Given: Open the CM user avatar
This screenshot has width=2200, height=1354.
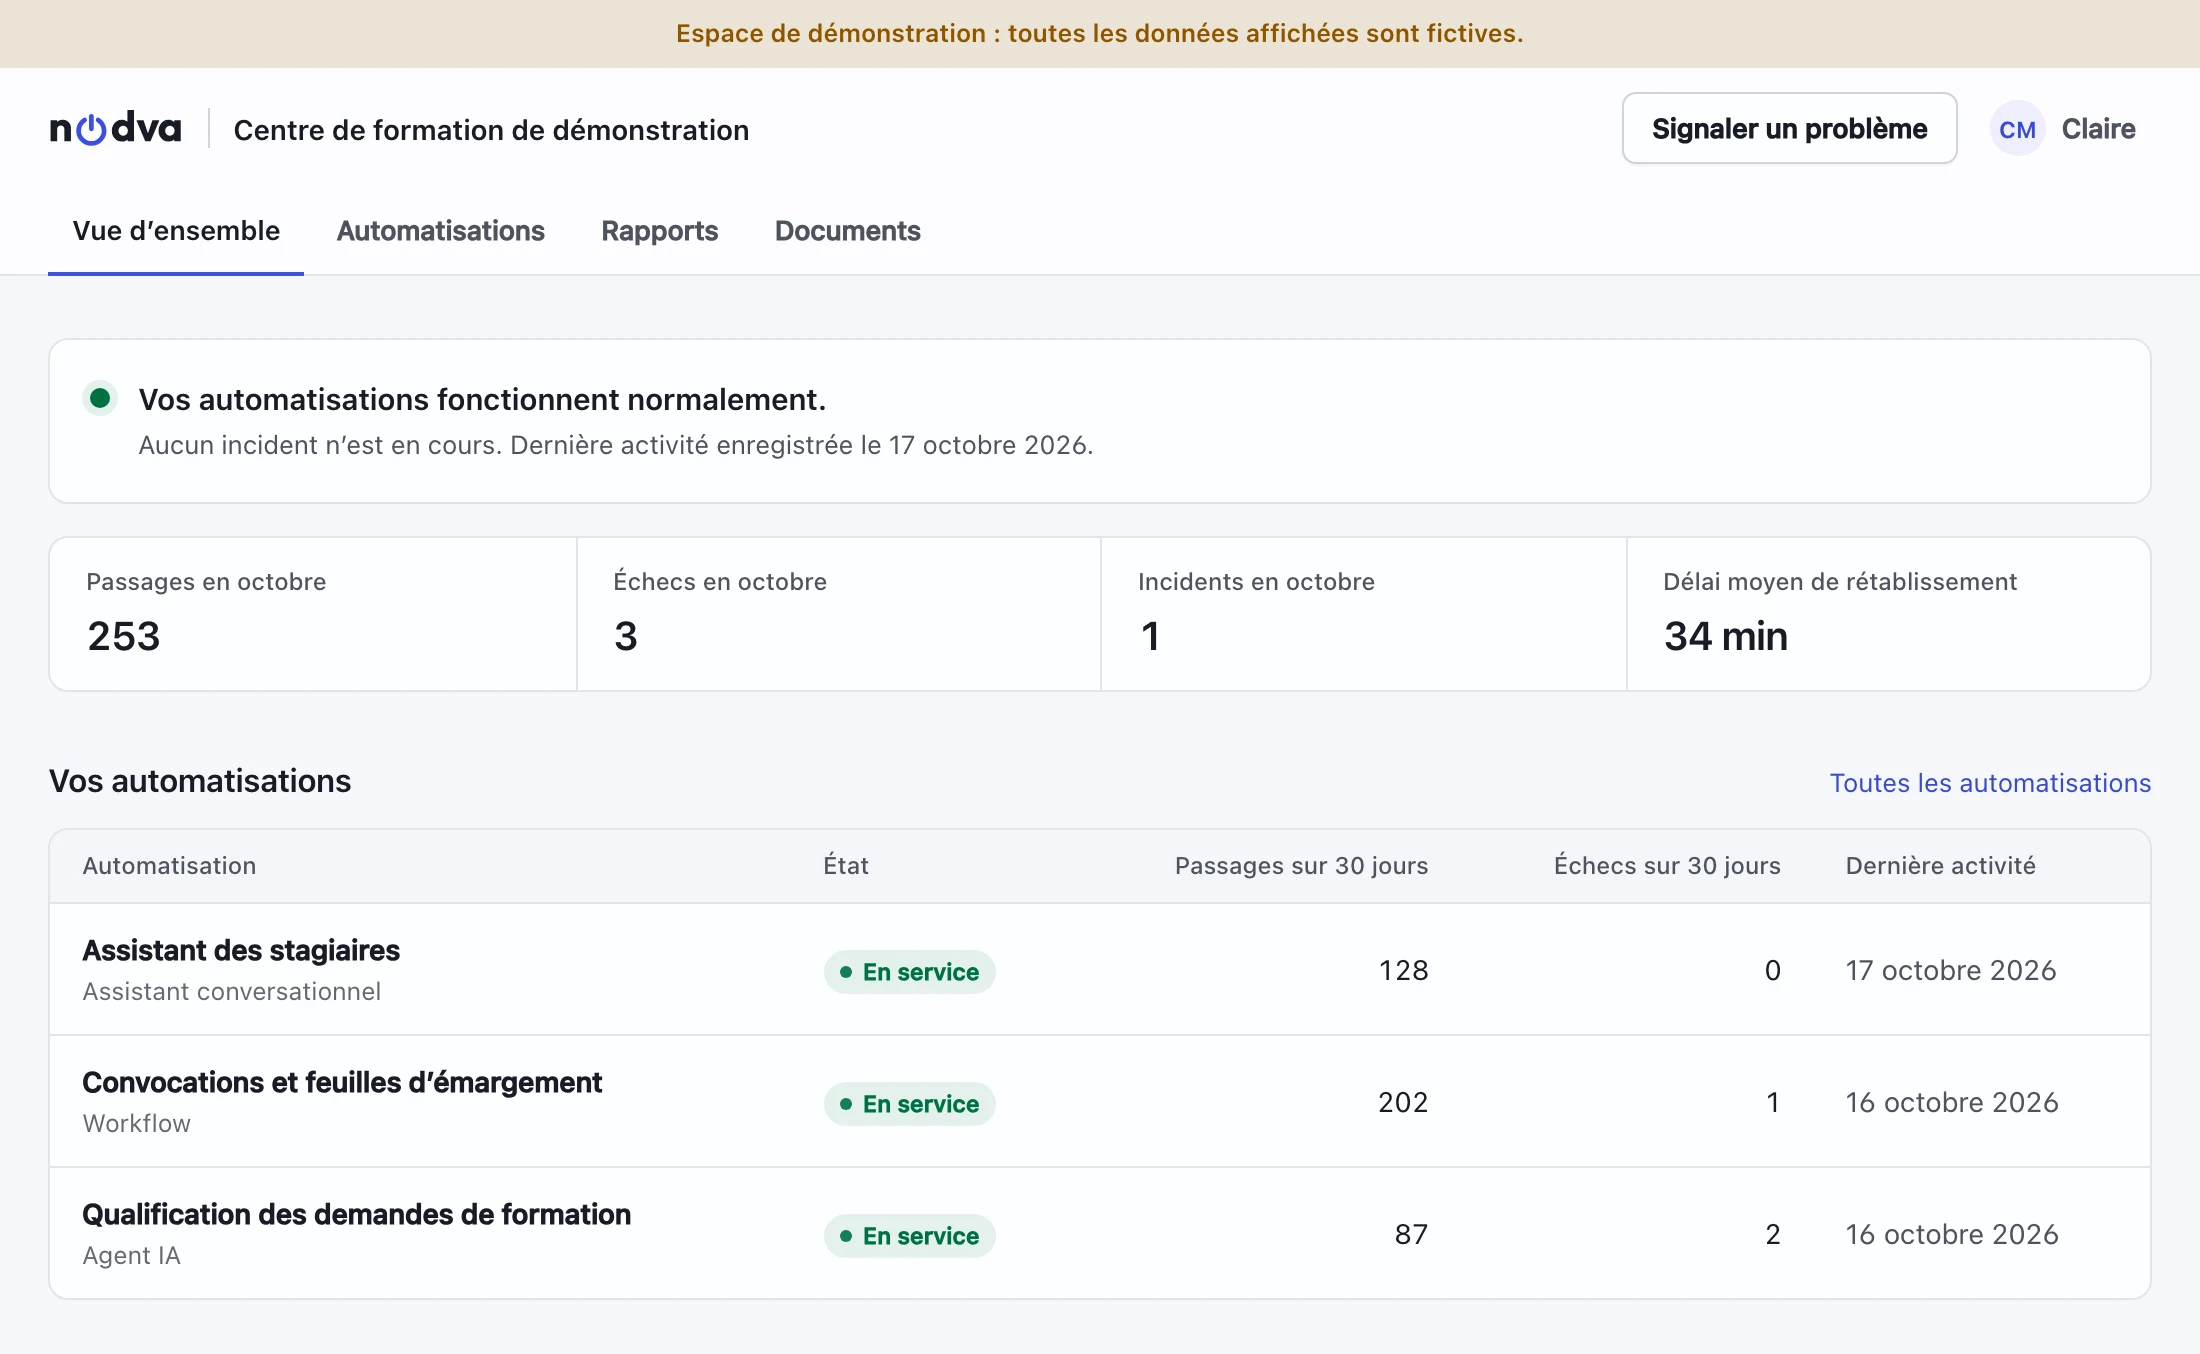Looking at the screenshot, I should tap(2017, 129).
